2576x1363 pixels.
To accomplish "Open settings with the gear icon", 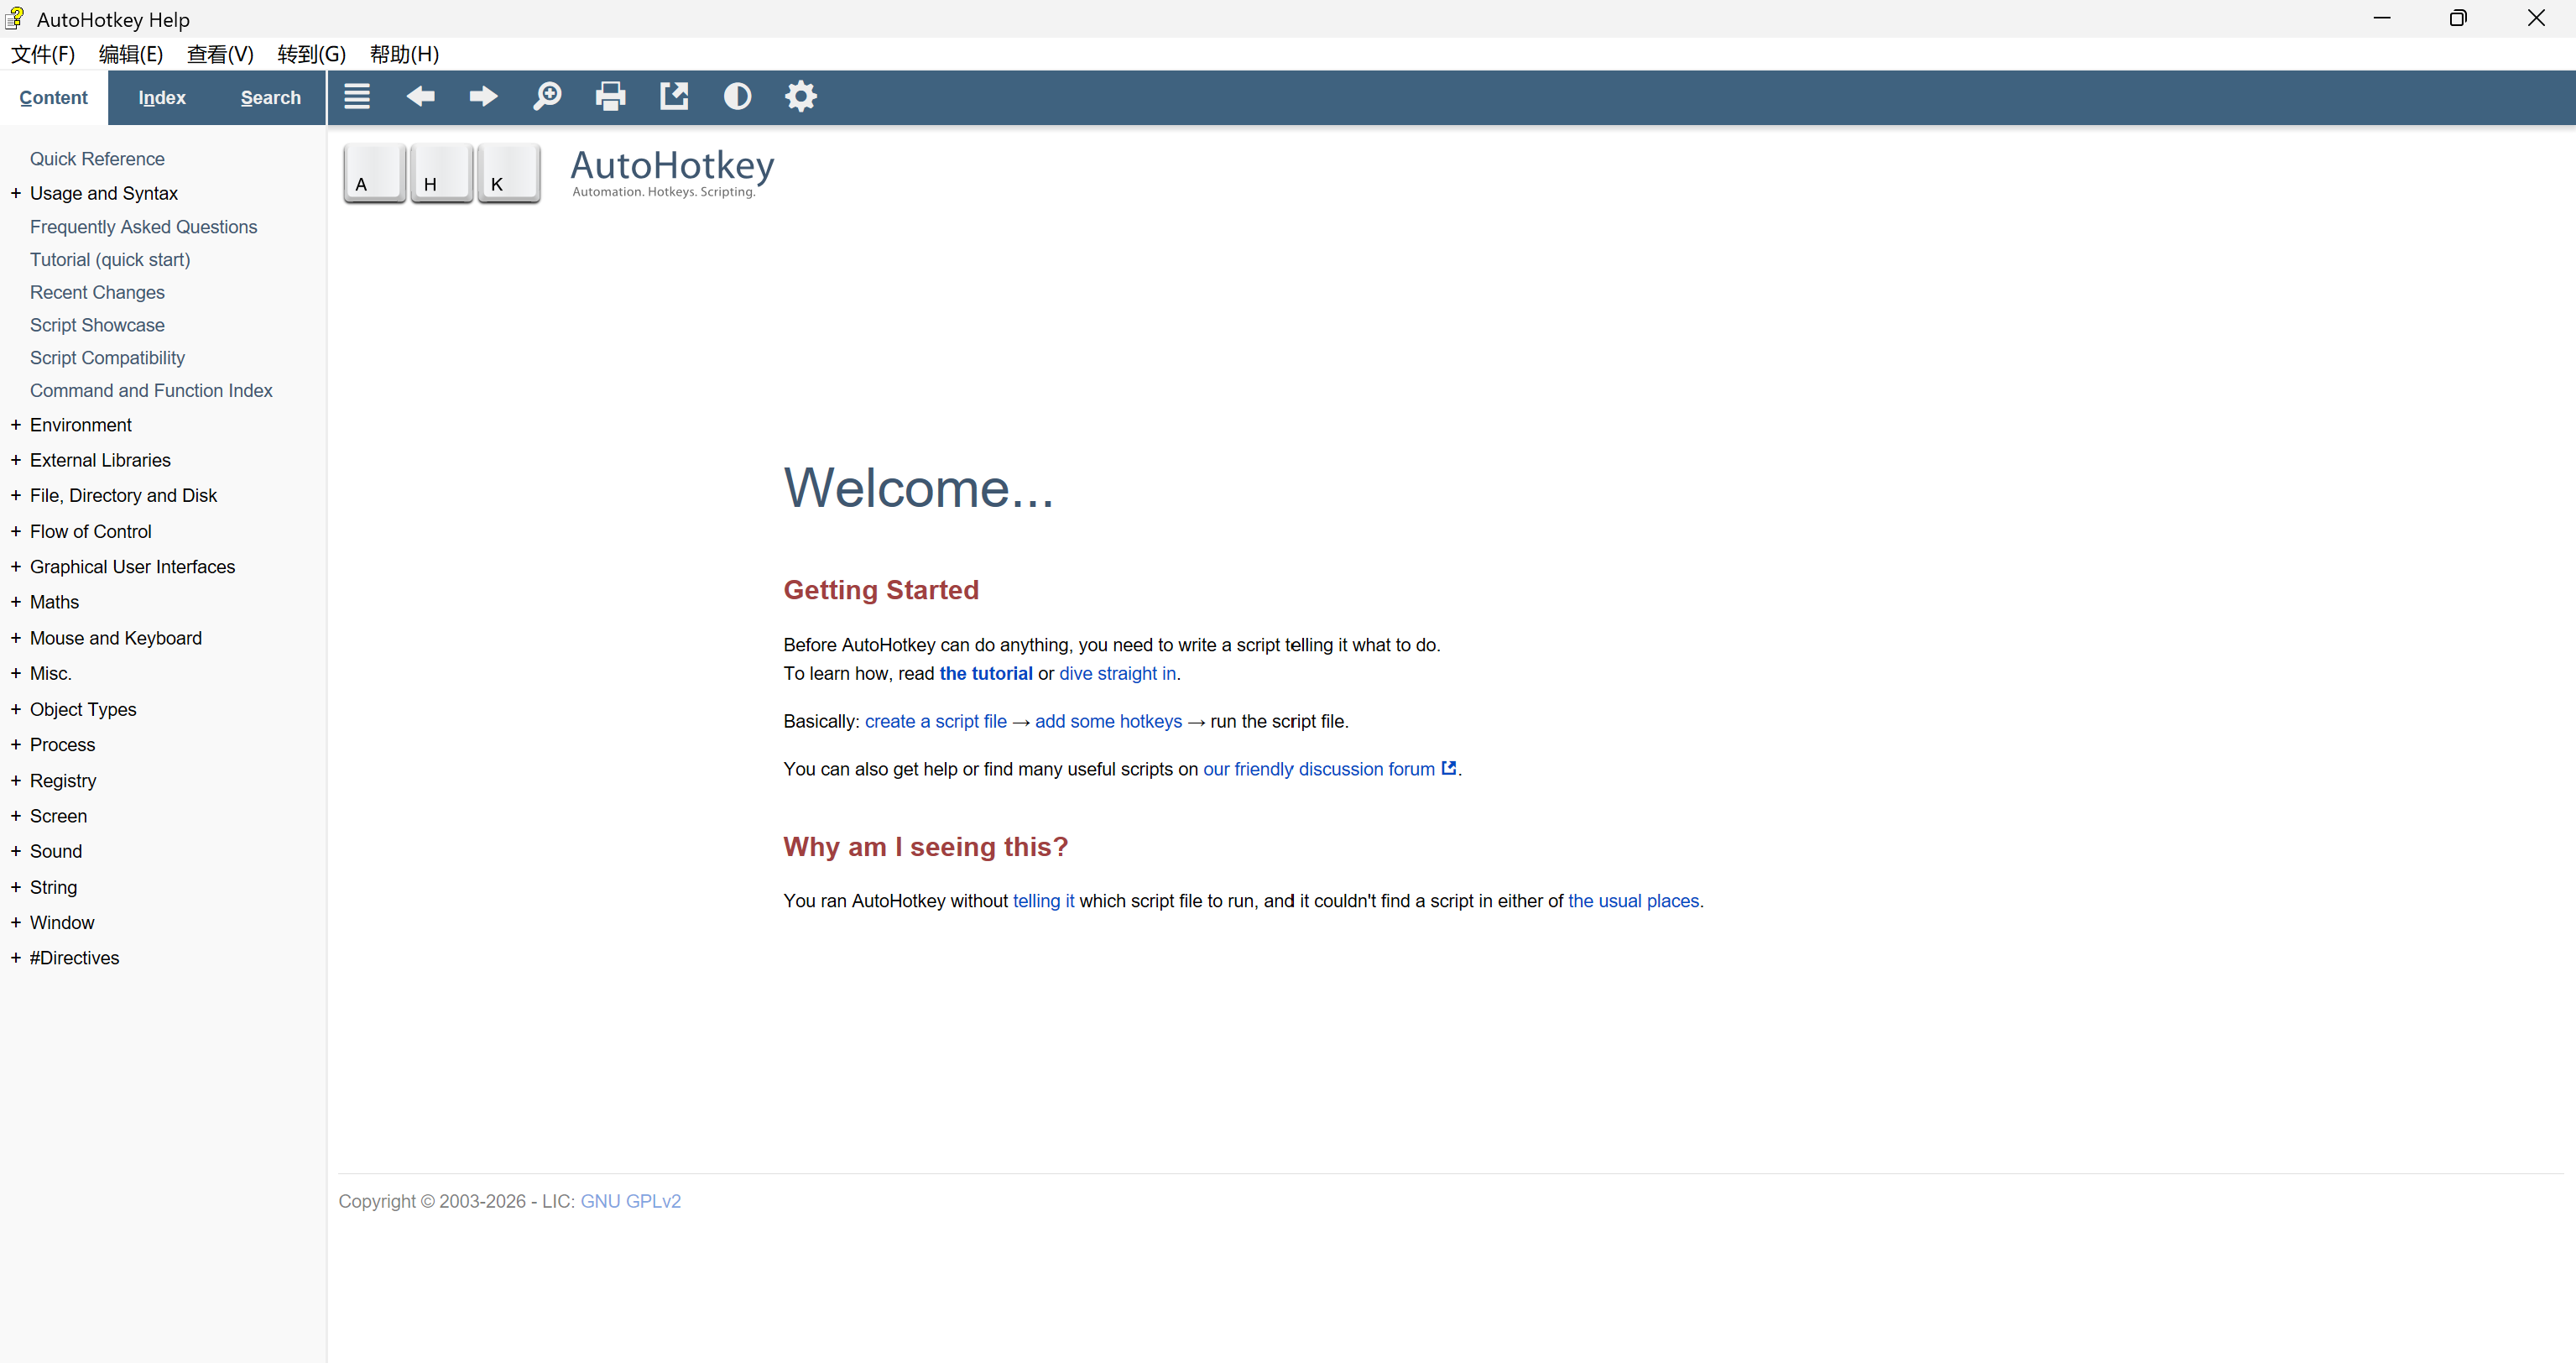I will 801,97.
